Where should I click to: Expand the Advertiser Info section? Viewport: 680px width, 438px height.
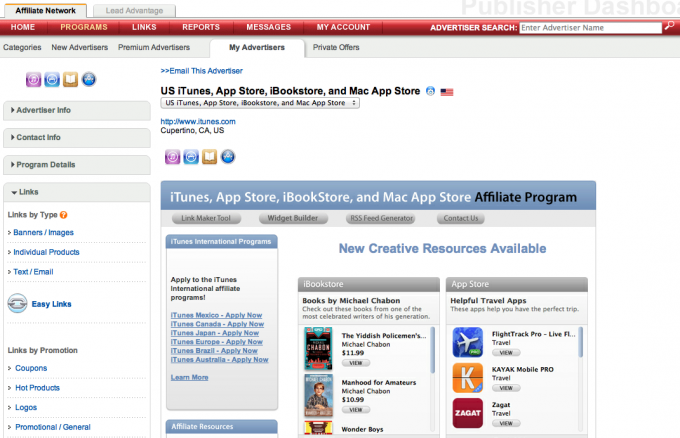[x=77, y=110]
